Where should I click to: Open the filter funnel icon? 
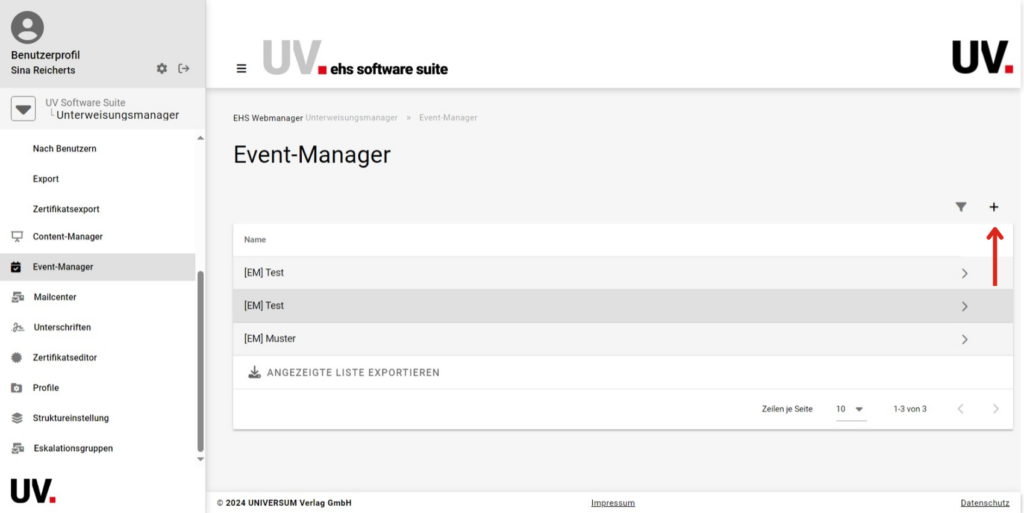tap(961, 207)
